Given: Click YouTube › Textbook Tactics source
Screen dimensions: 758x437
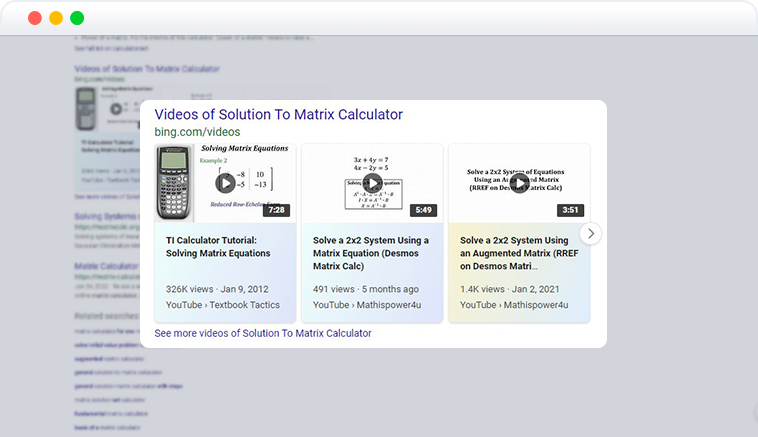Looking at the screenshot, I should click(x=223, y=305).
